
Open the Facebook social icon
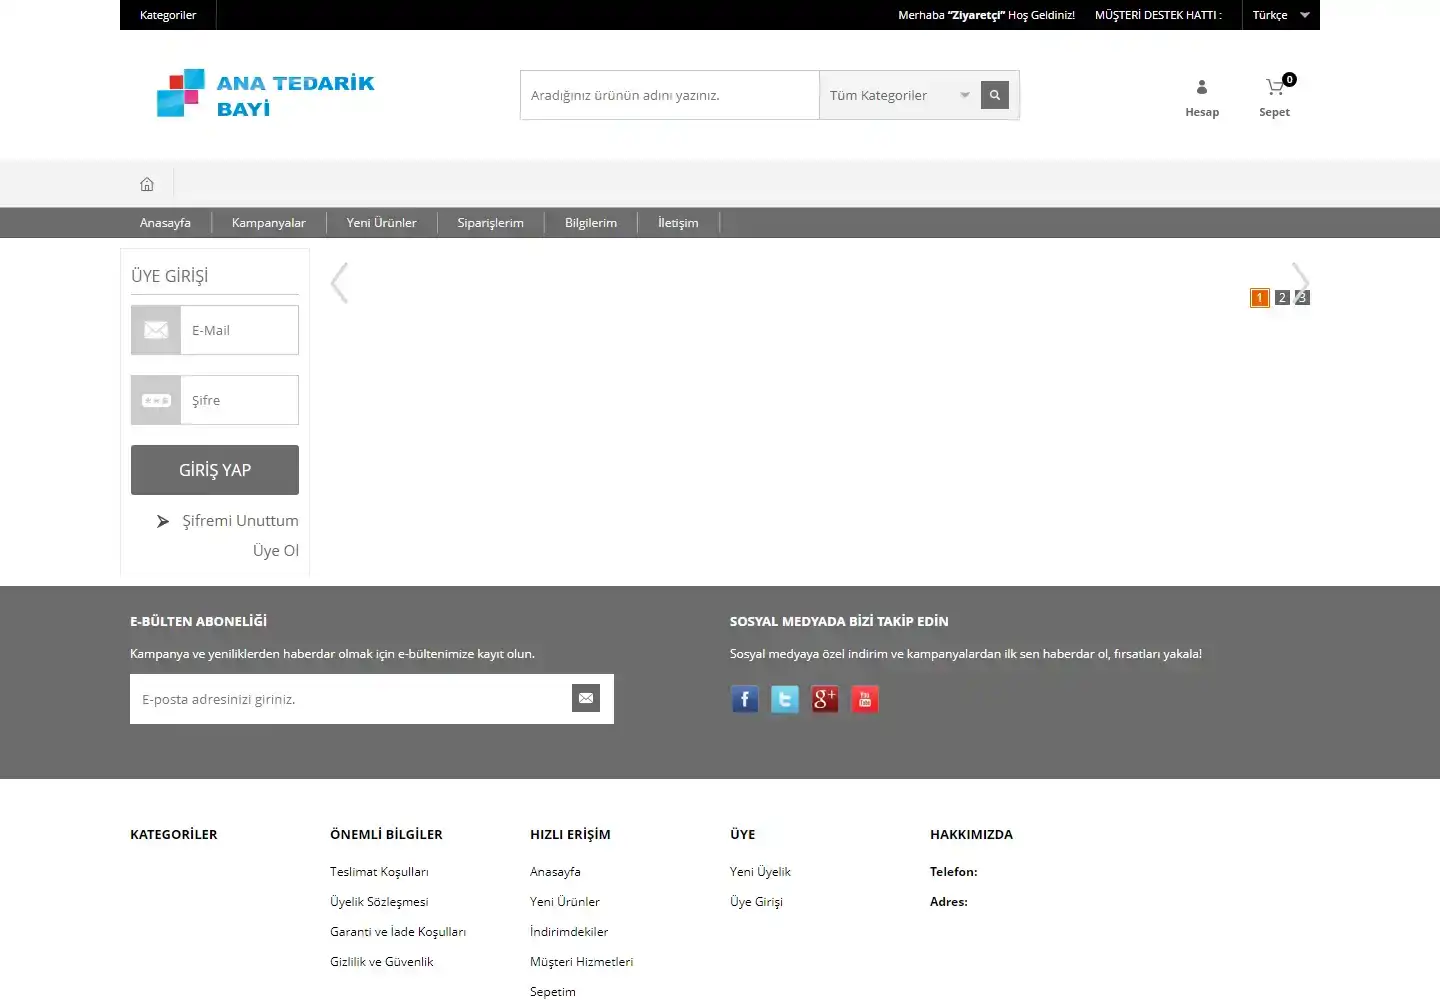(745, 699)
